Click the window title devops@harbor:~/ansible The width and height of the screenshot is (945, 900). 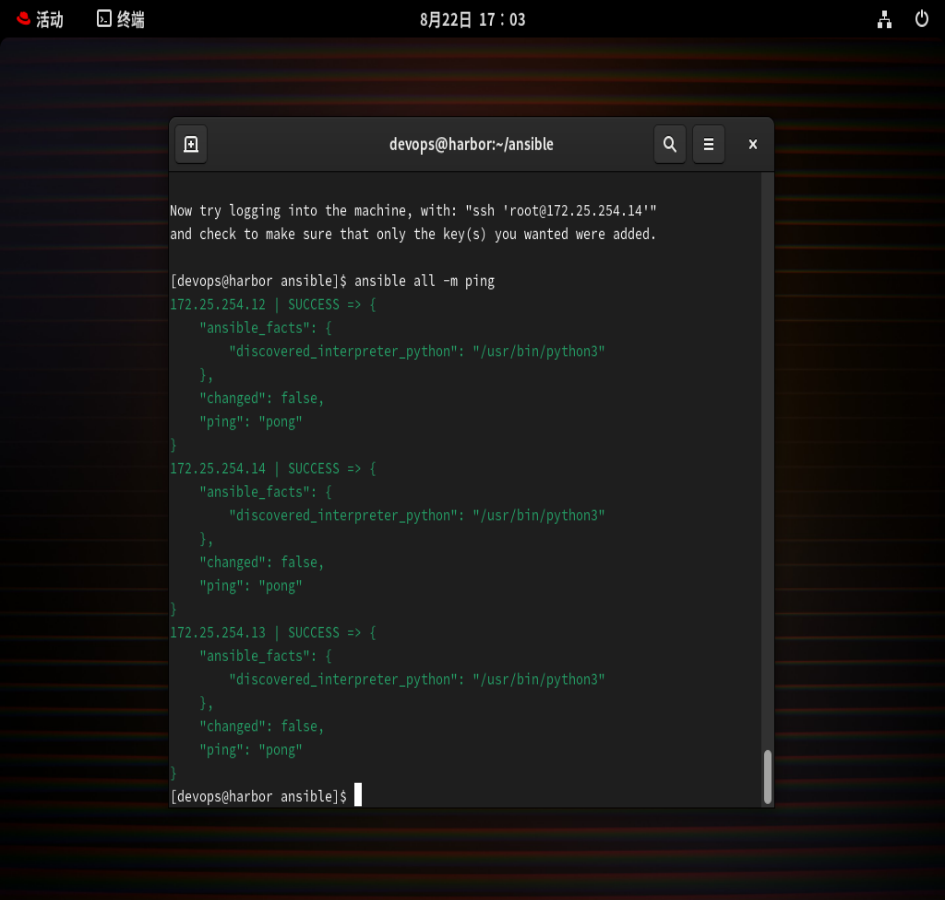click(471, 144)
